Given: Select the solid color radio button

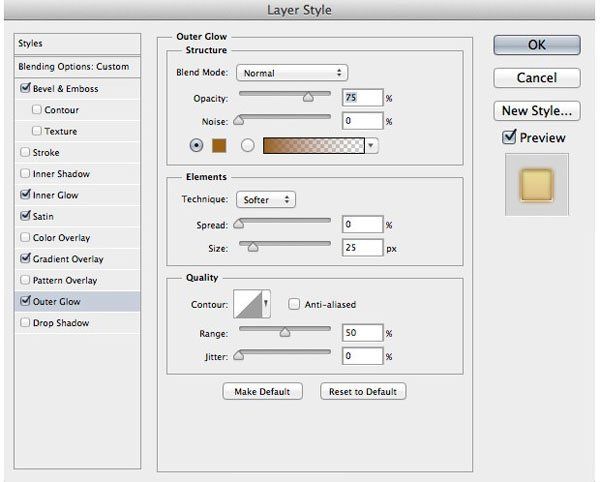Looking at the screenshot, I should 196,145.
